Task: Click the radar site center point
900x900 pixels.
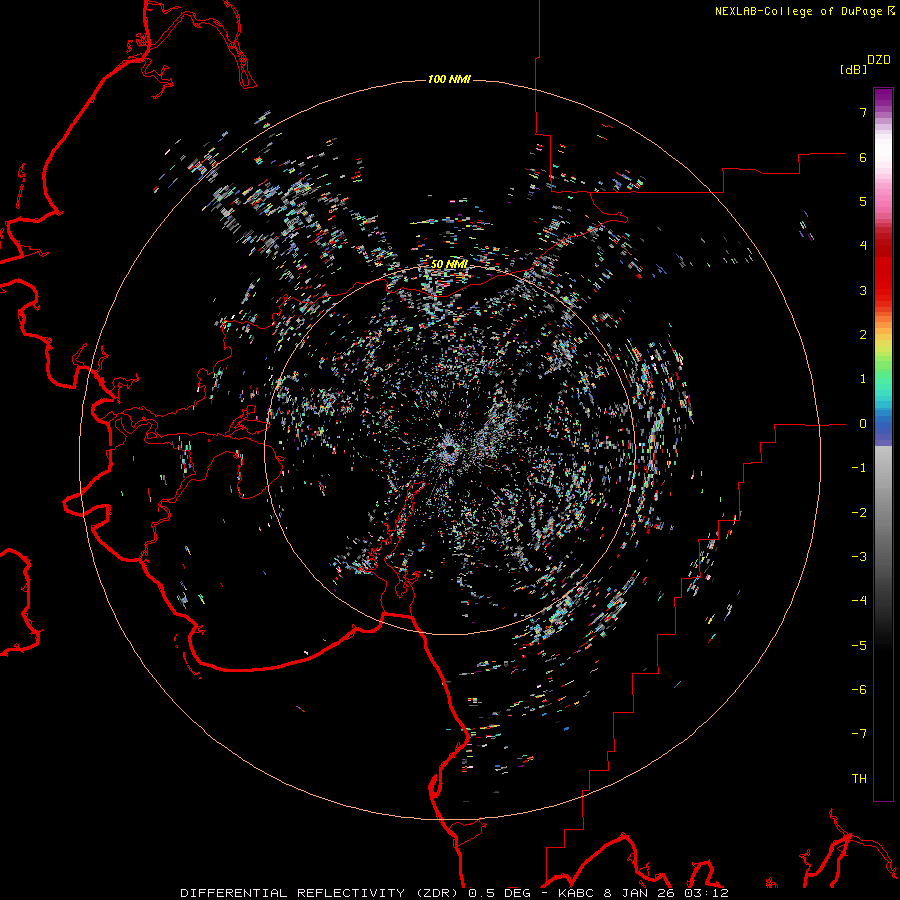Action: coord(449,449)
